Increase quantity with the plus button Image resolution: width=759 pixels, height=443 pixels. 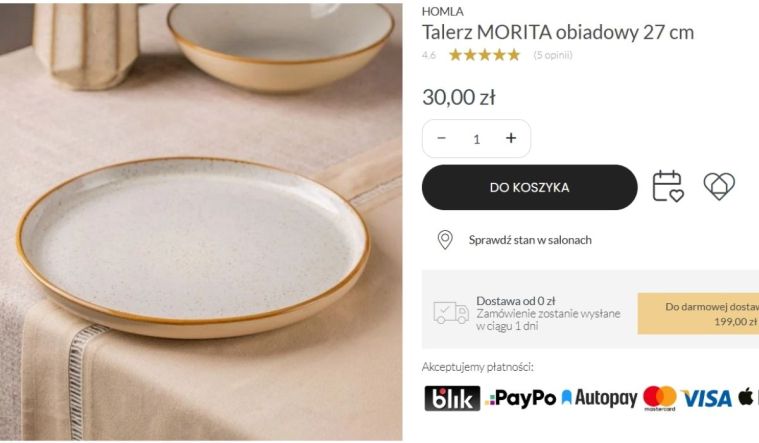(511, 138)
